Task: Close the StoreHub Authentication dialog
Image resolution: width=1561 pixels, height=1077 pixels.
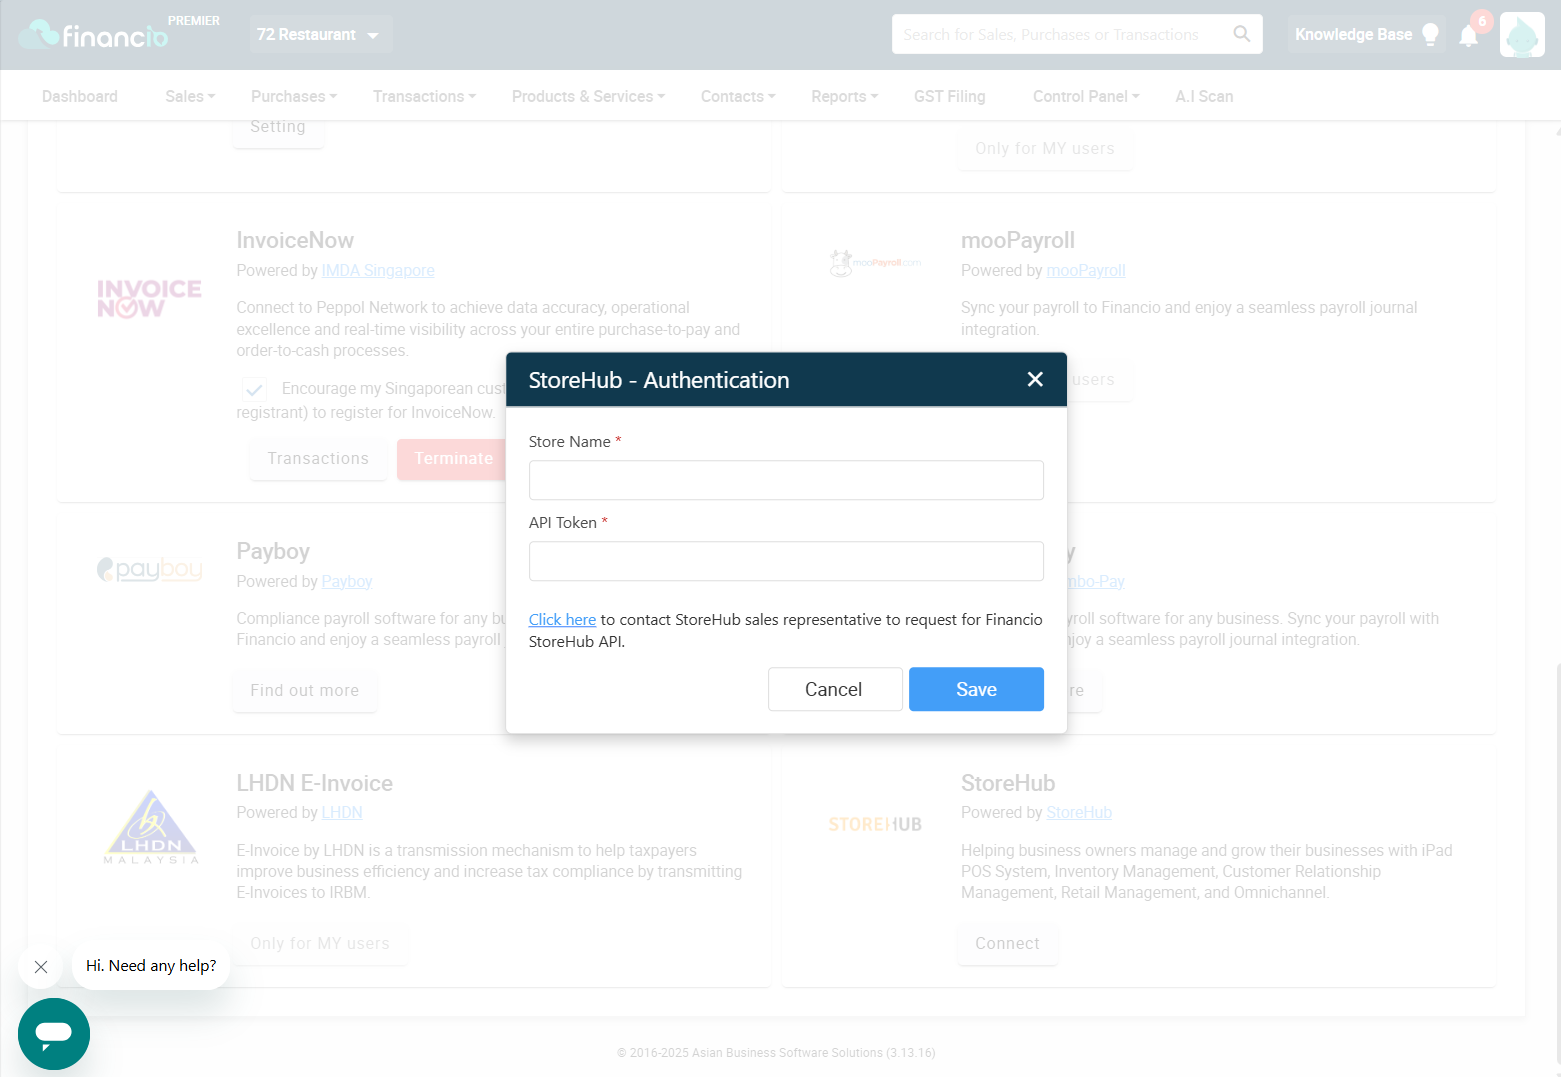Action: point(1035,379)
